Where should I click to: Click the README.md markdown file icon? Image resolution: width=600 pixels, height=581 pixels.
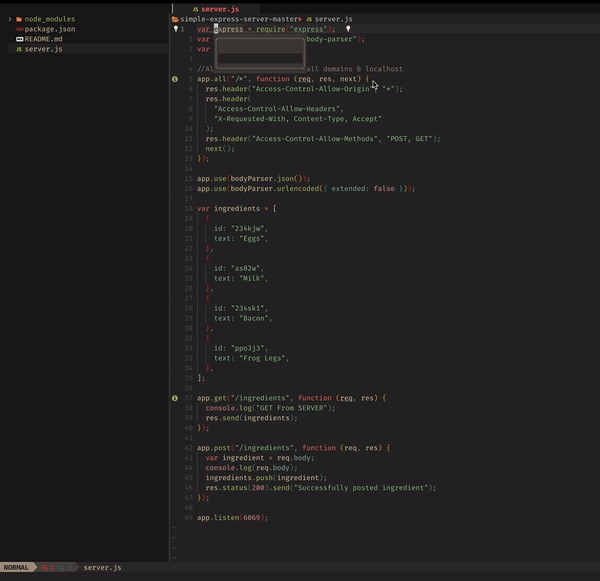[x=20, y=39]
